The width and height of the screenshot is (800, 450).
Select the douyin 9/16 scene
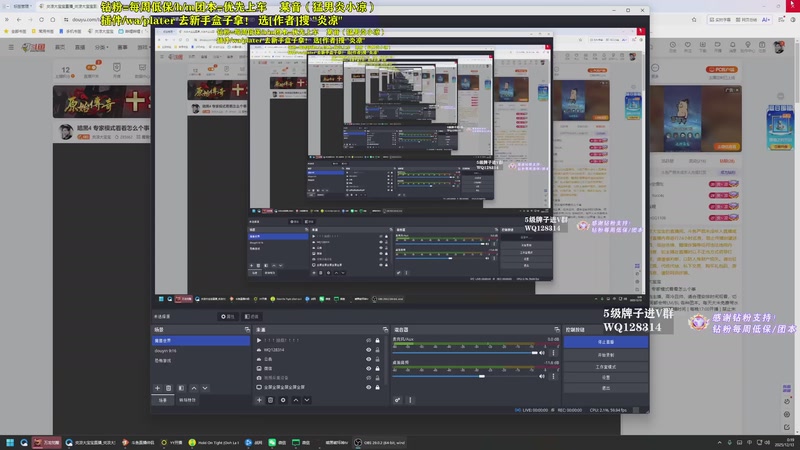[x=201, y=351]
